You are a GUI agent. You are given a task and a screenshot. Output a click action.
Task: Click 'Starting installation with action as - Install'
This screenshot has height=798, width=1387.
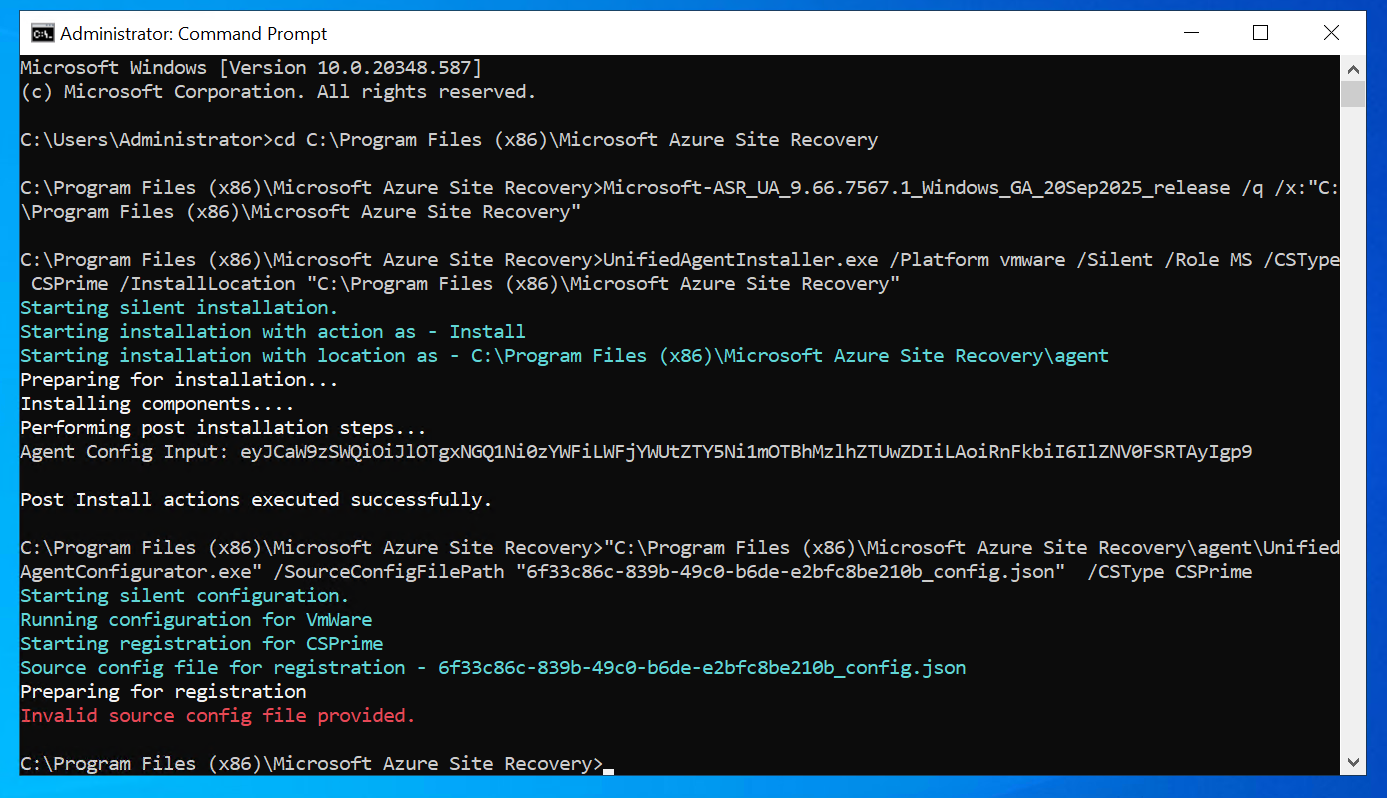(273, 331)
